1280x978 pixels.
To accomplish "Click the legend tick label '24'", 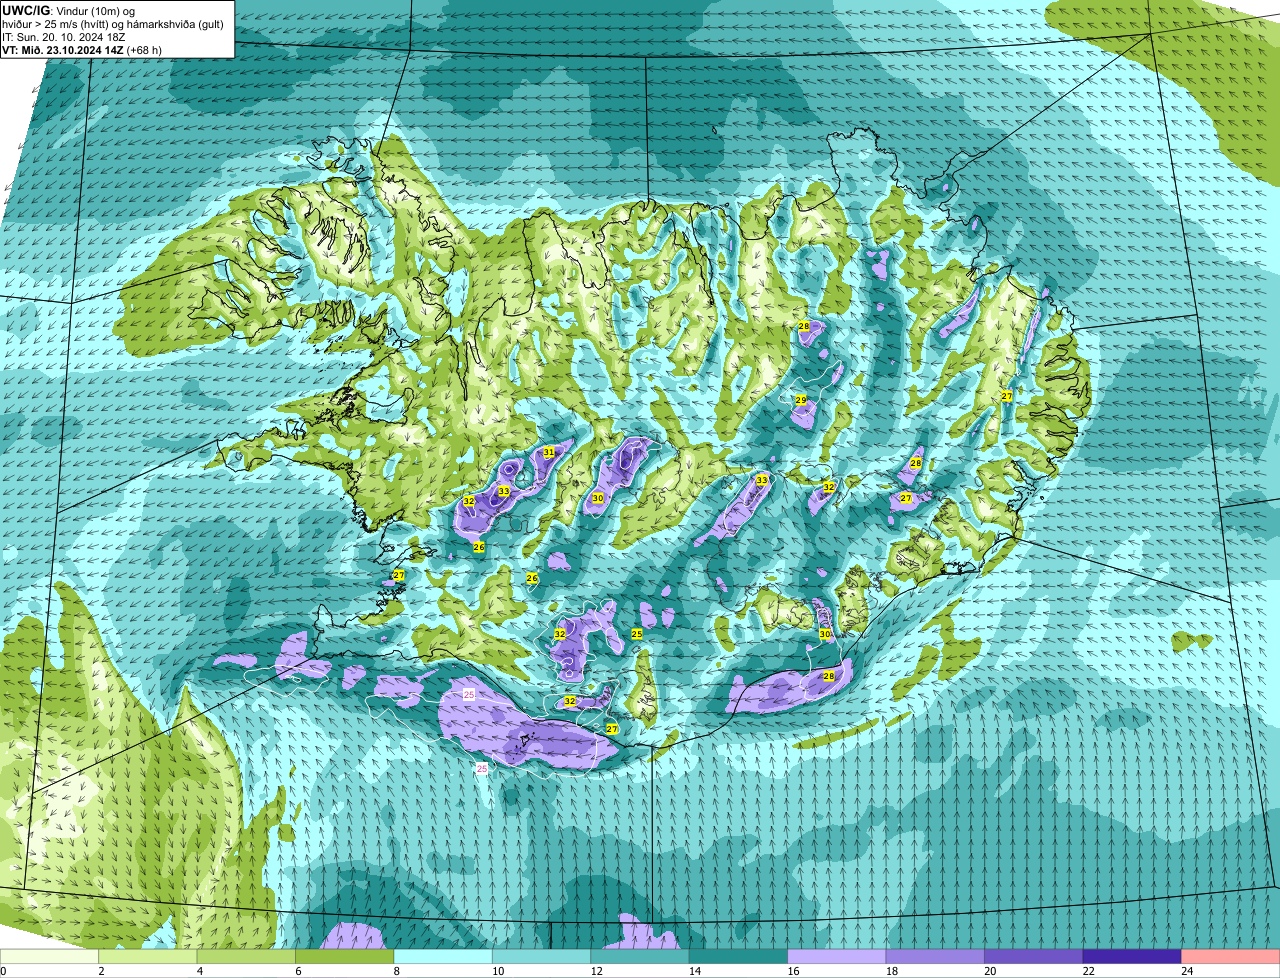I will coord(1186,971).
